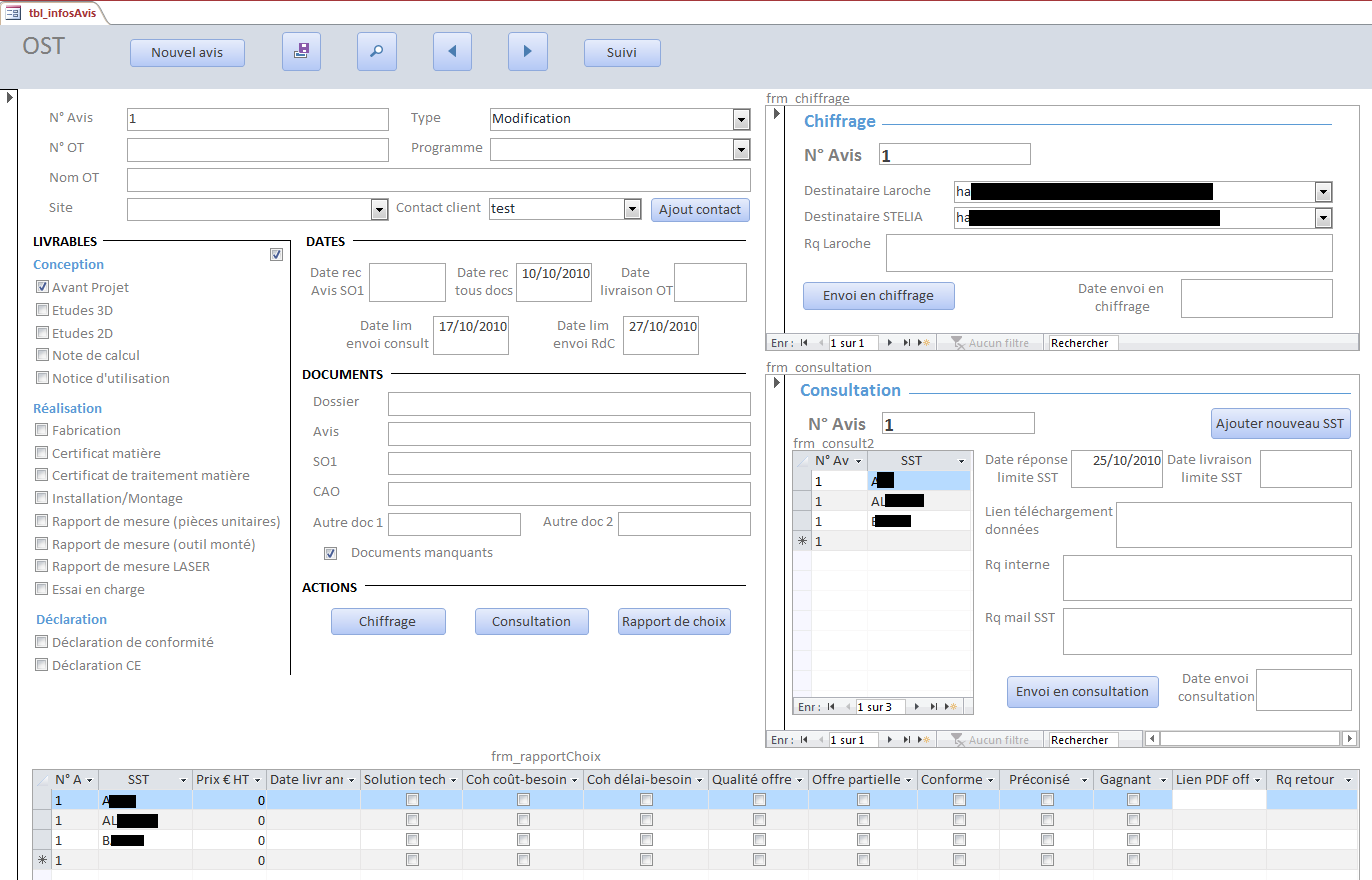
Task: Click next record arrow in frm_chiffrage navigator
Action: [889, 343]
